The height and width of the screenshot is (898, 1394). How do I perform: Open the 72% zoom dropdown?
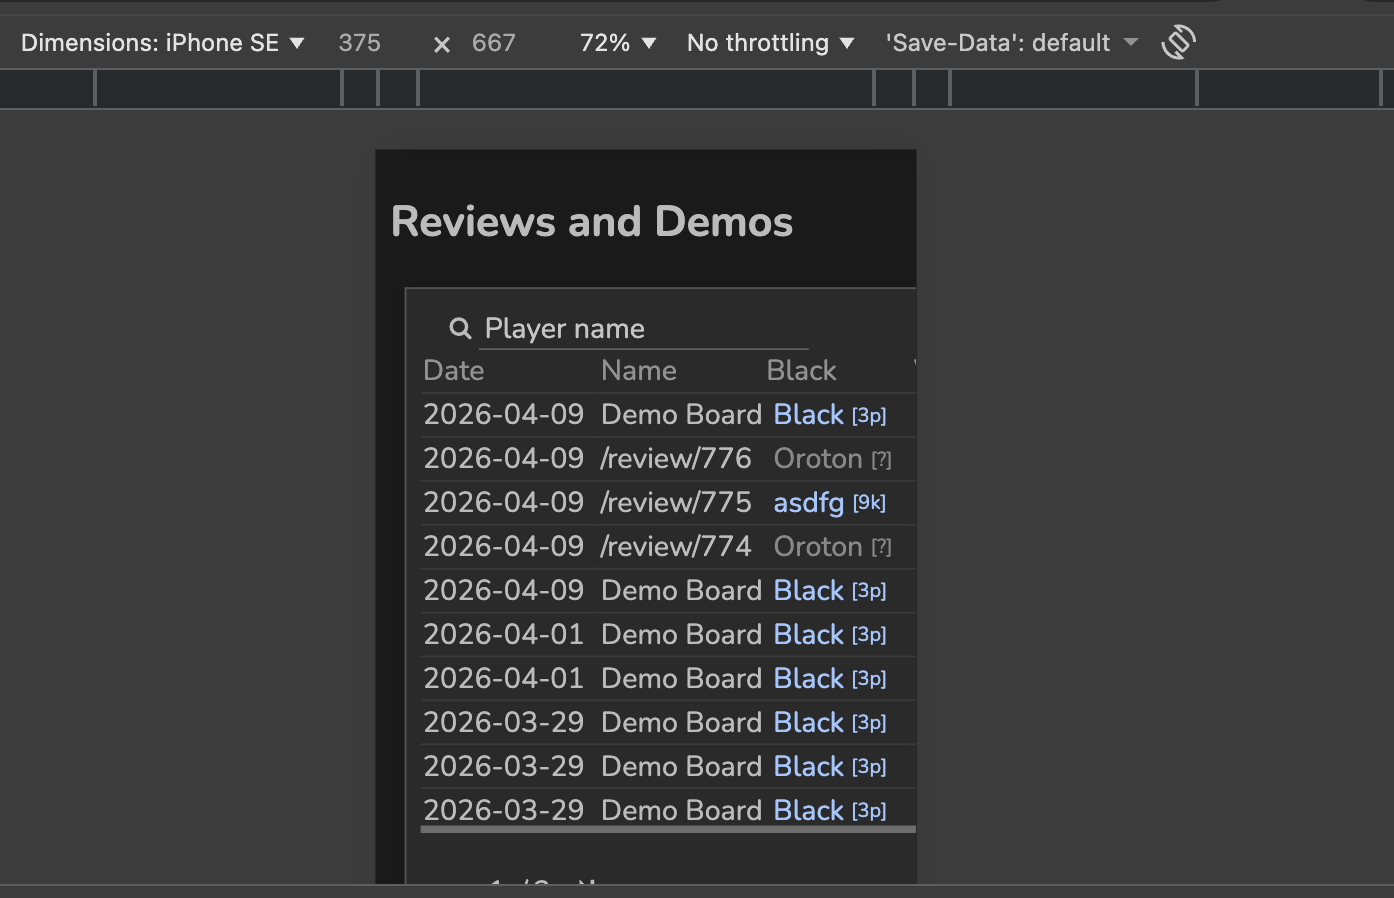coord(618,43)
